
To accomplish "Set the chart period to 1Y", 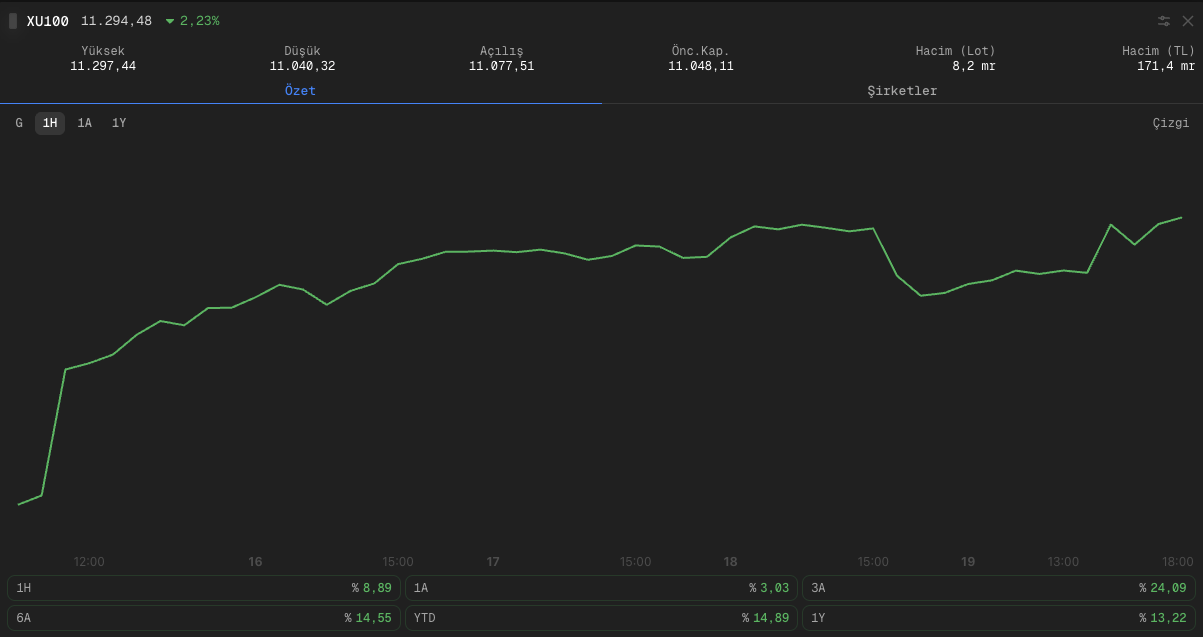I will (x=119, y=123).
